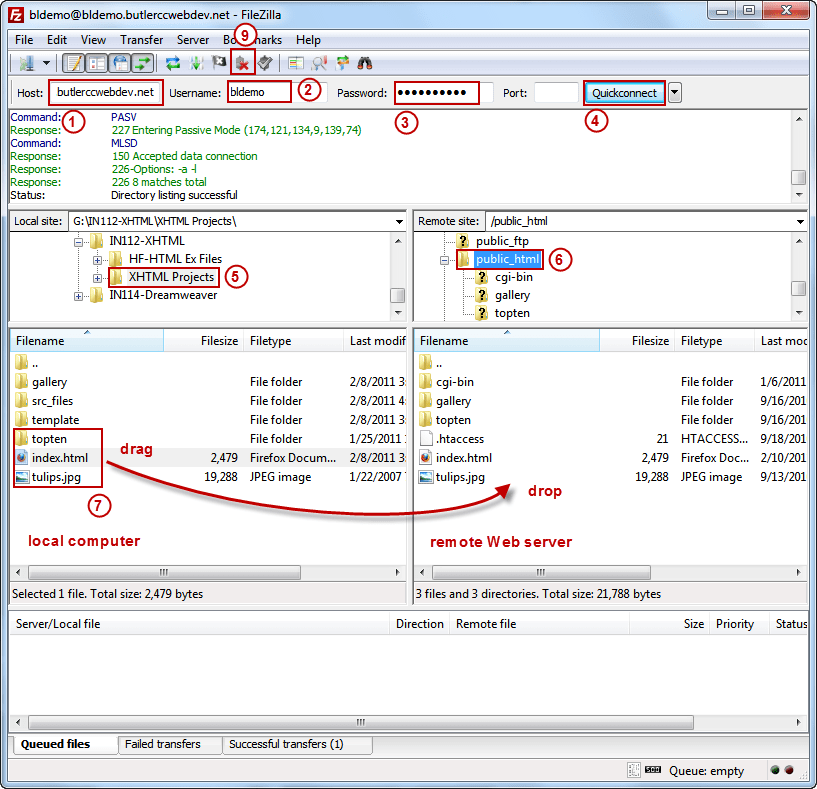Switch to the Failed transfers tab

tap(170, 745)
